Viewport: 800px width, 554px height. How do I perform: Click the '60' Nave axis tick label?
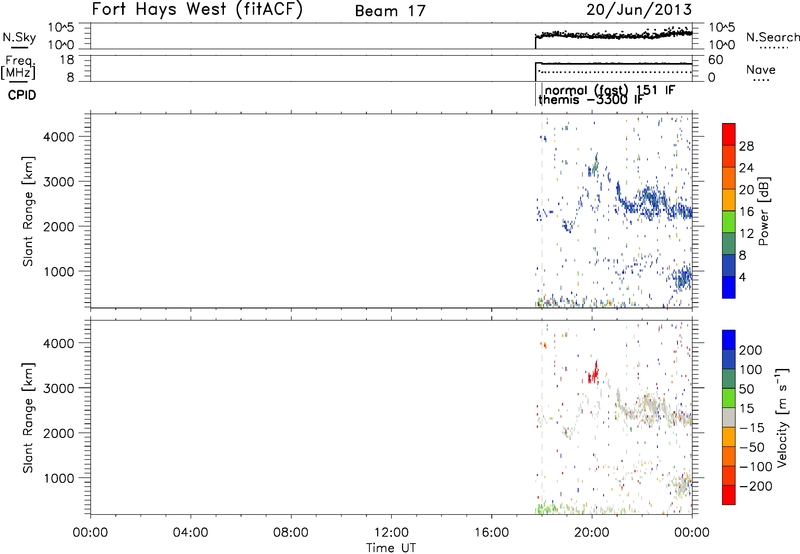pyautogui.click(x=716, y=60)
